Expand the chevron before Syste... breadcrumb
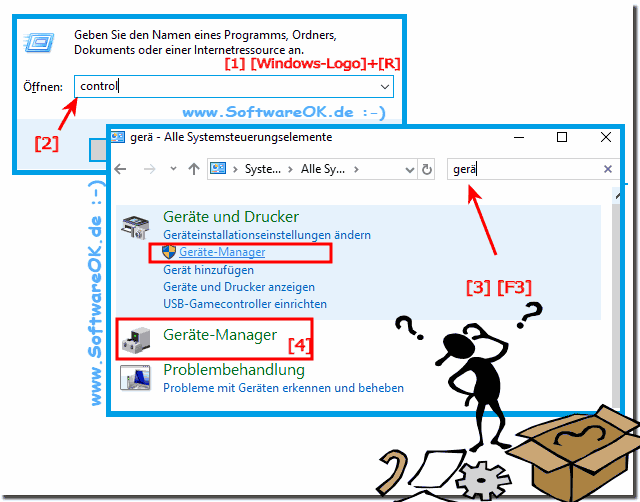640x502 pixels. click(x=235, y=169)
